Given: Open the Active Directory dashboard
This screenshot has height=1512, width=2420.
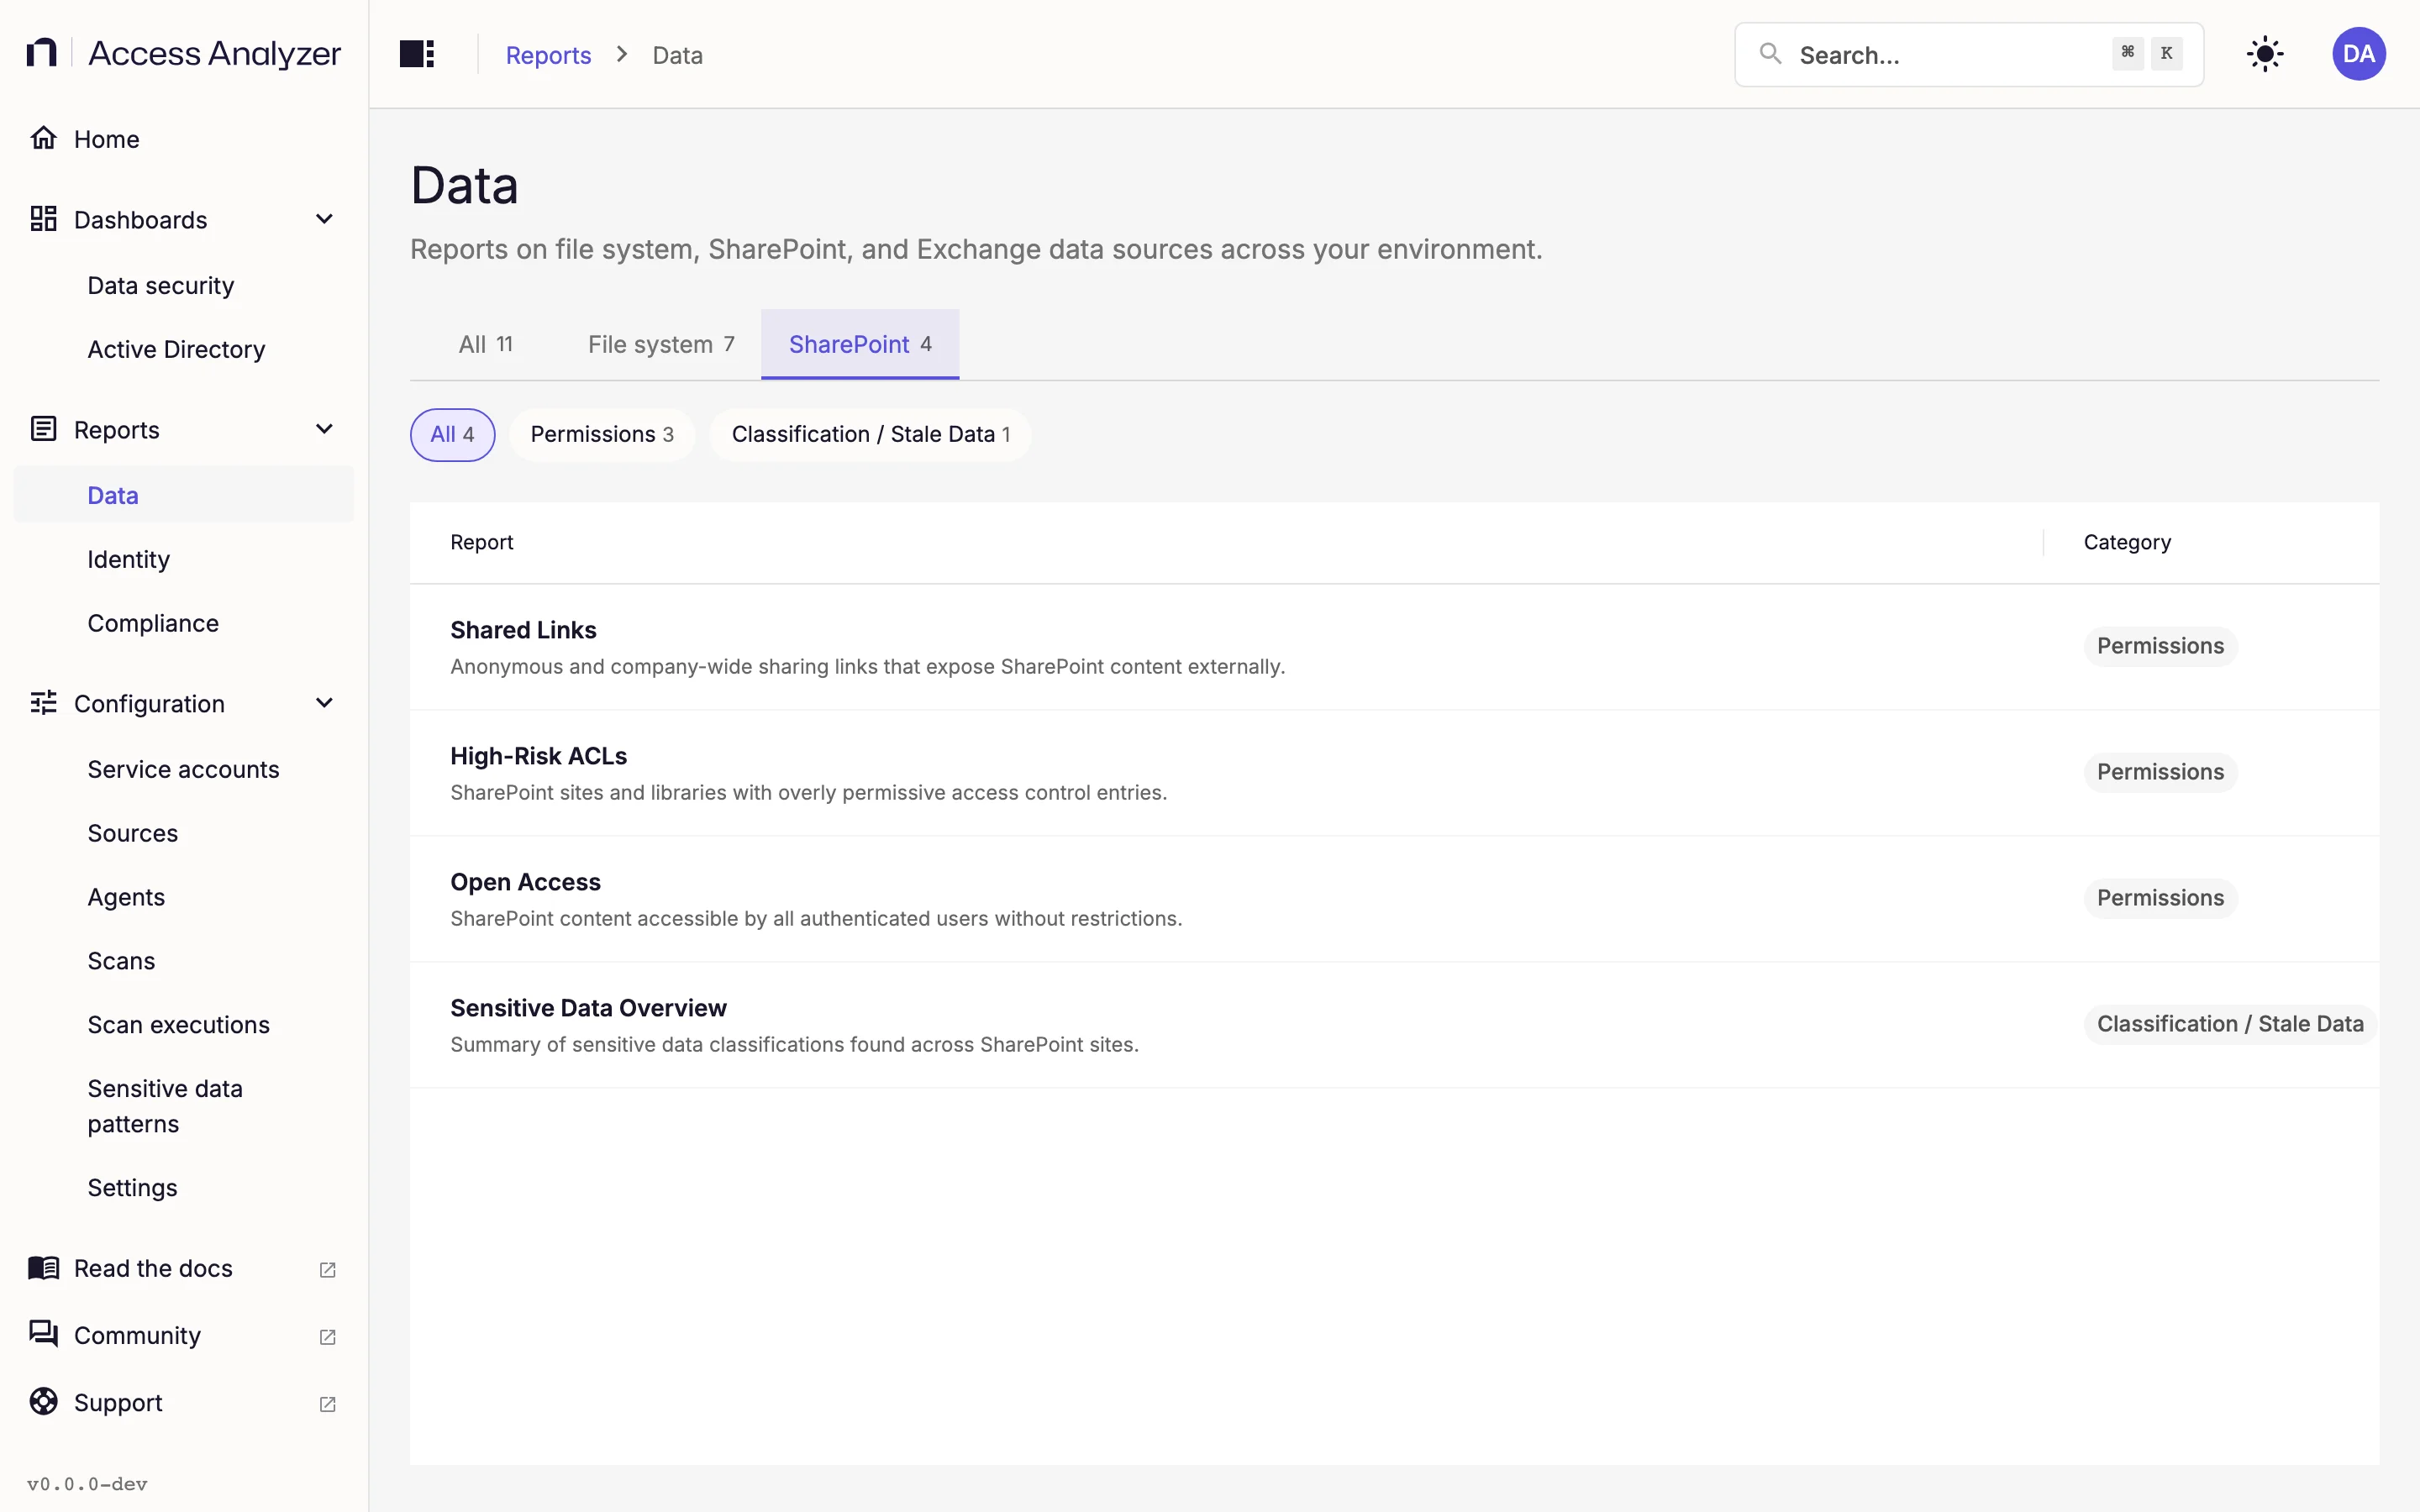Looking at the screenshot, I should [x=184, y=349].
